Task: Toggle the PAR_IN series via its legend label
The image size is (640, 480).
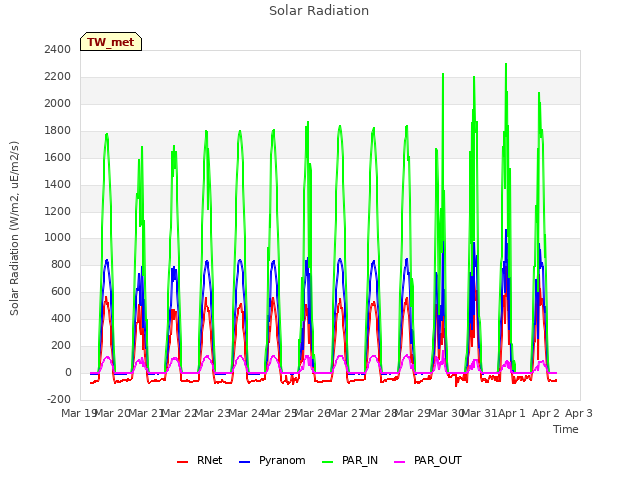Action: (x=360, y=460)
